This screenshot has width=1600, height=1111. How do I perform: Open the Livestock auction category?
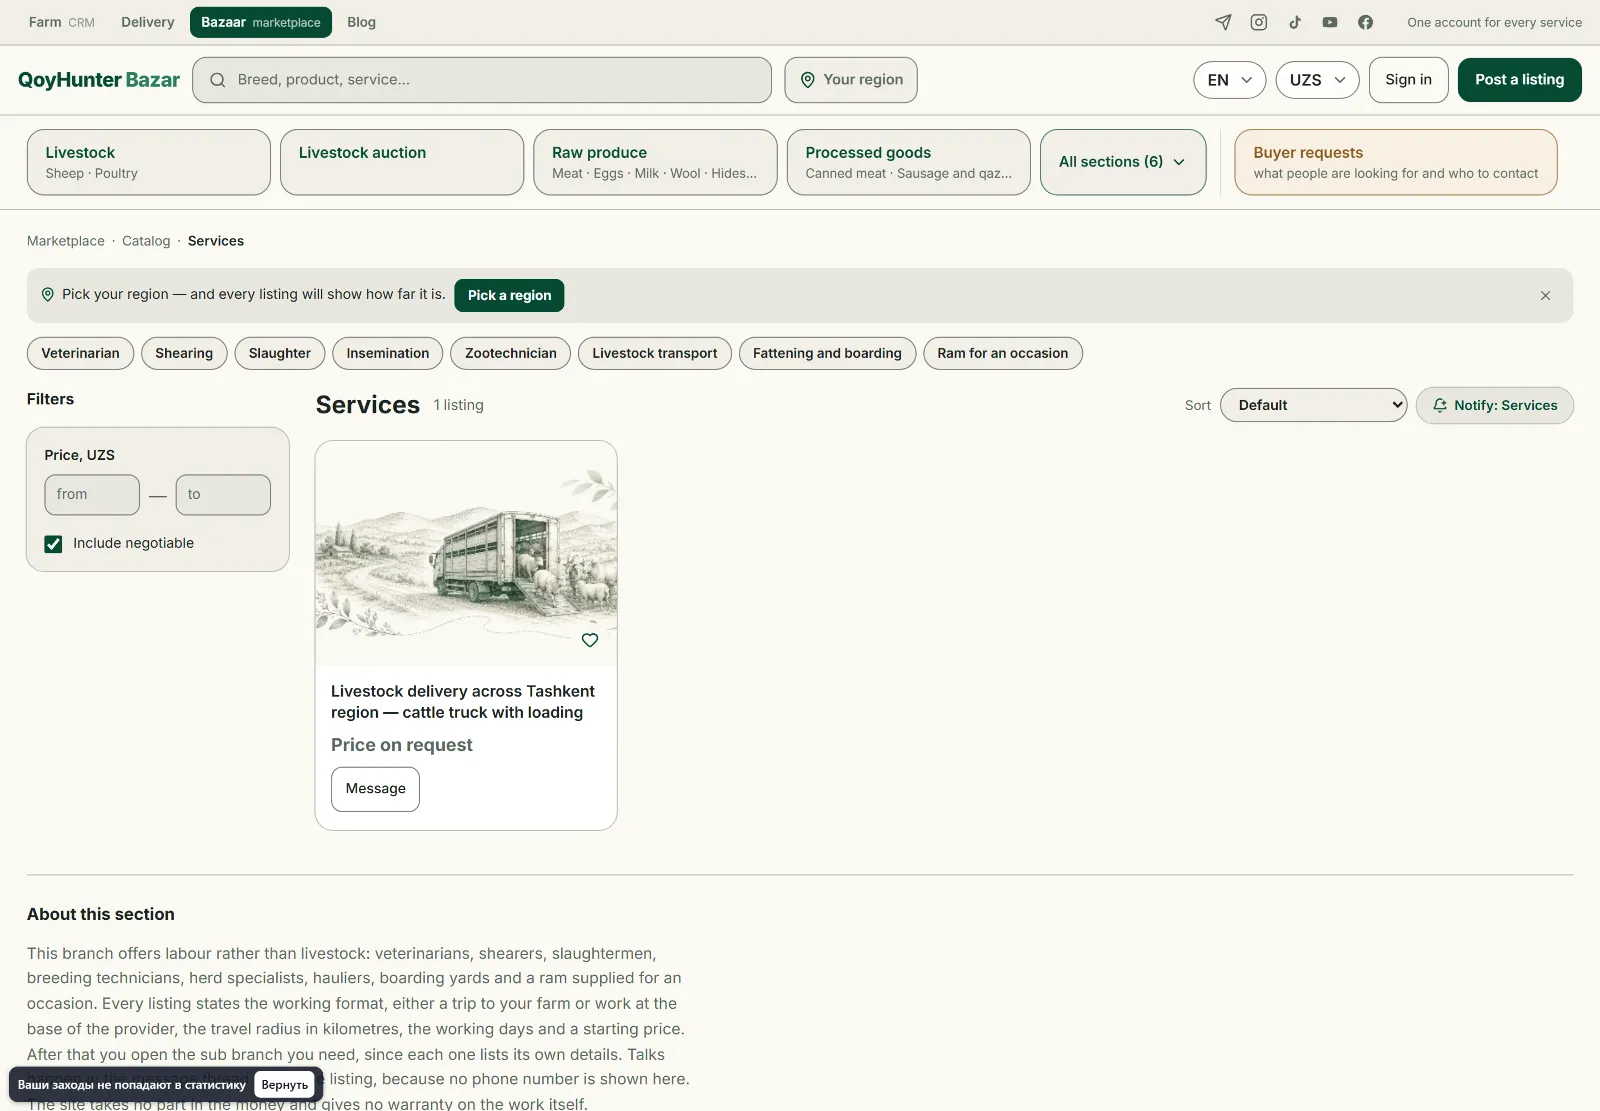tap(402, 162)
